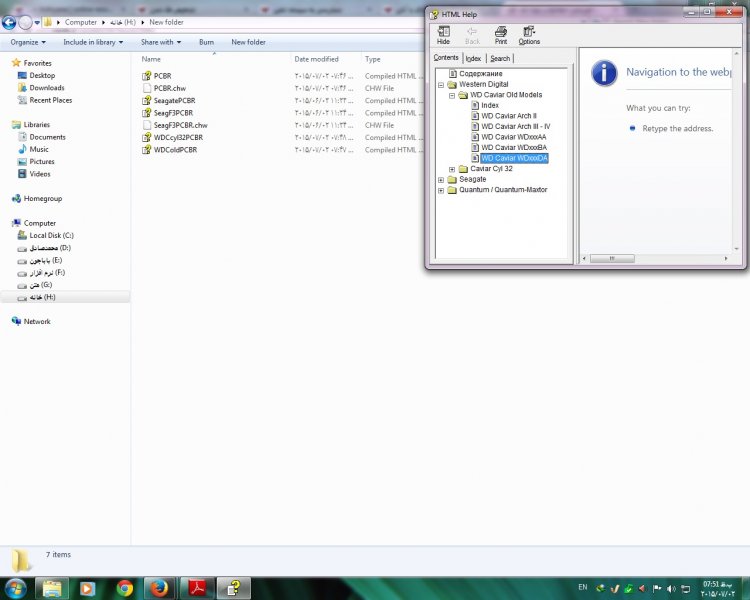The height and width of the screenshot is (600, 750).
Task: Open Google Chrome from taskbar
Action: 125,588
